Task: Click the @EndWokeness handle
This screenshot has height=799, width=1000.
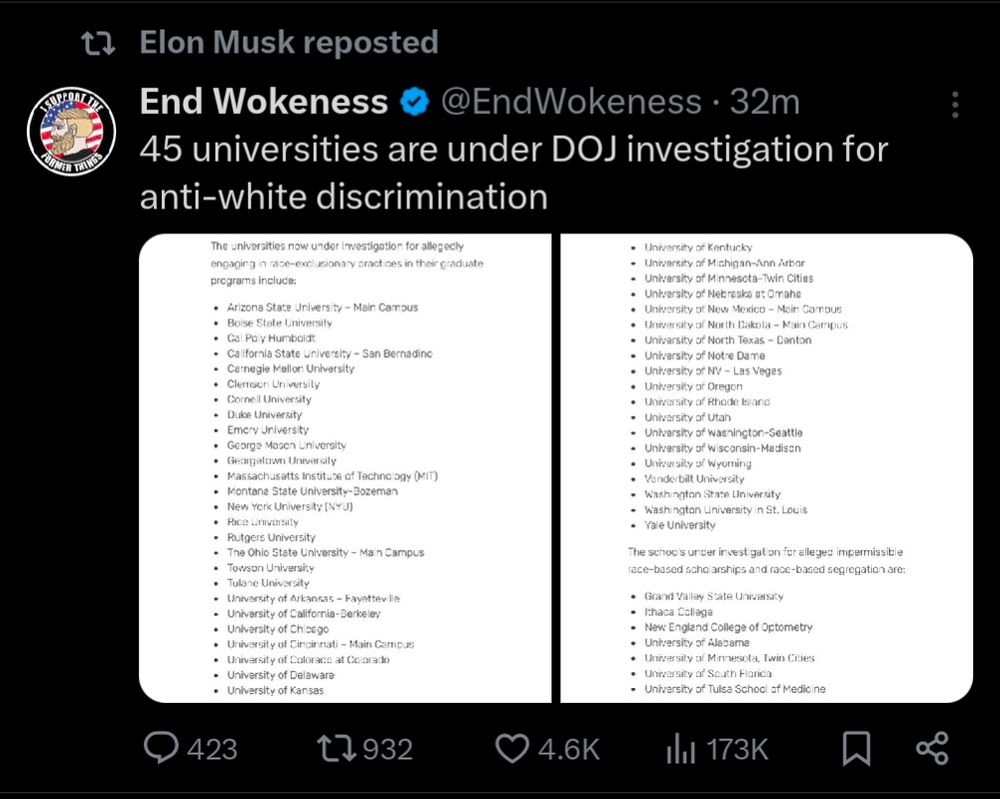Action: [571, 101]
